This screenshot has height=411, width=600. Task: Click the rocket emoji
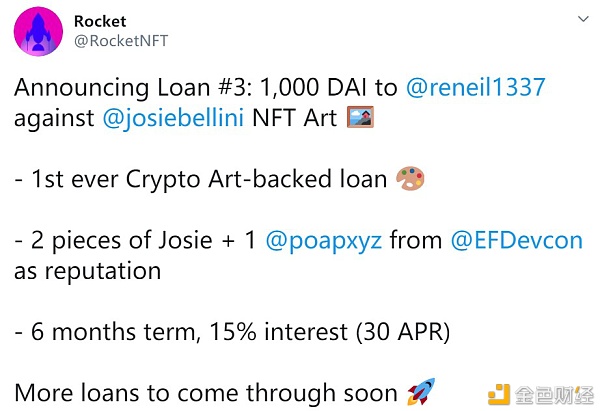click(x=421, y=391)
